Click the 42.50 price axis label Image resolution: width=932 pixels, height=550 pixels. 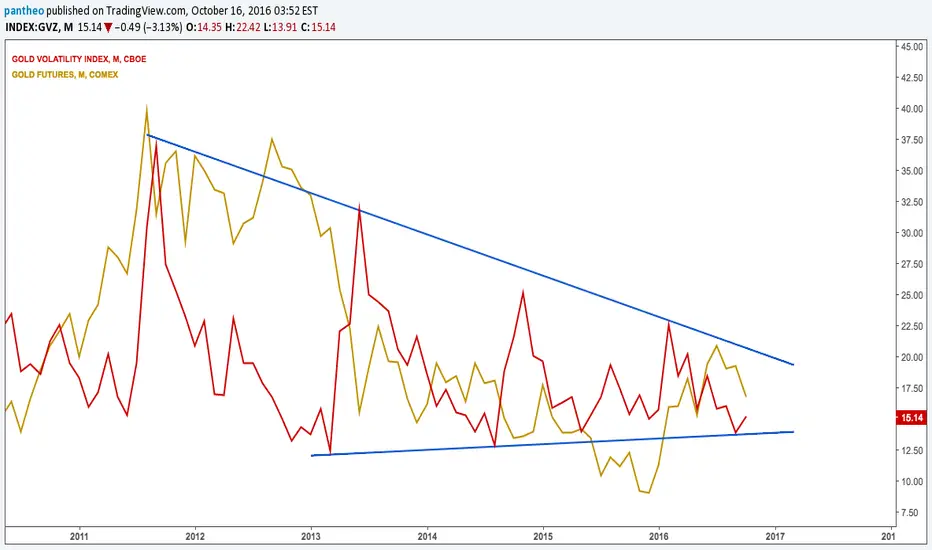coord(912,77)
